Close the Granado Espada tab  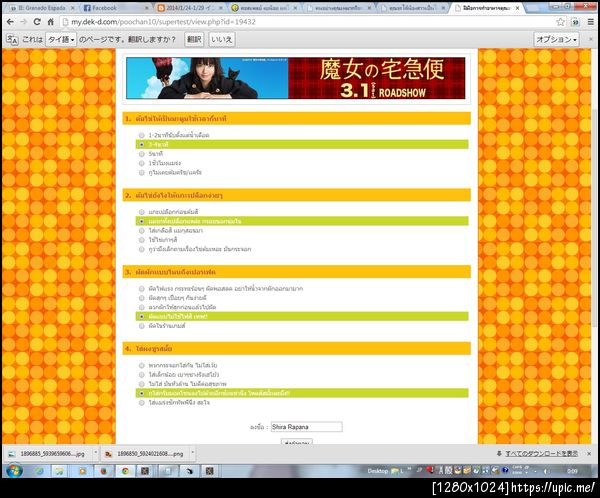pyautogui.click(x=73, y=8)
